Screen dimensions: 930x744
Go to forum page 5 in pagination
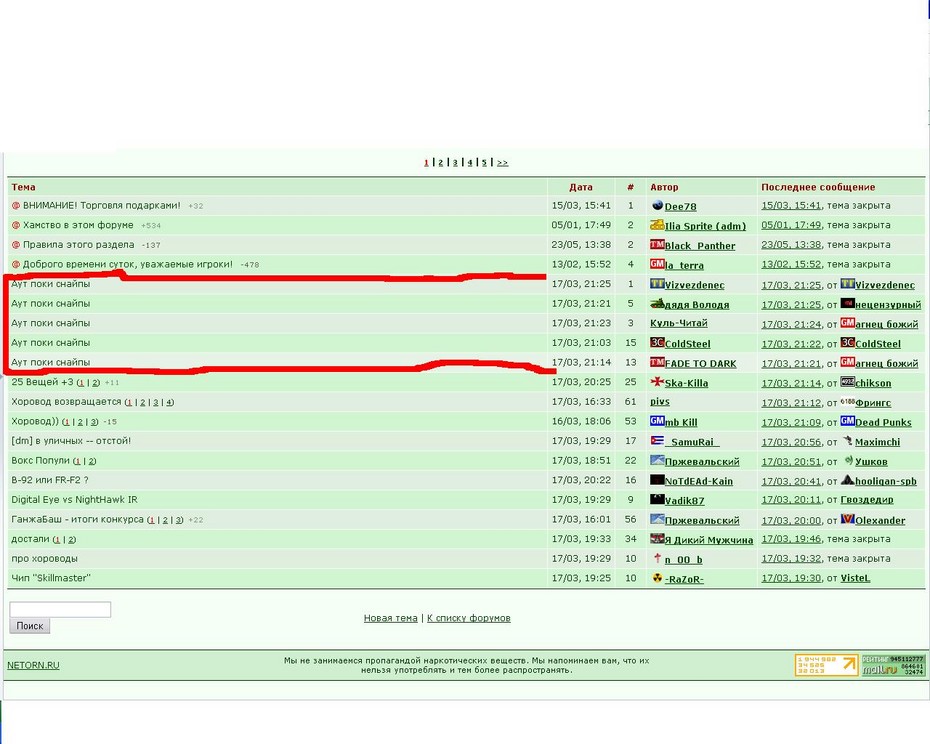[x=484, y=163]
